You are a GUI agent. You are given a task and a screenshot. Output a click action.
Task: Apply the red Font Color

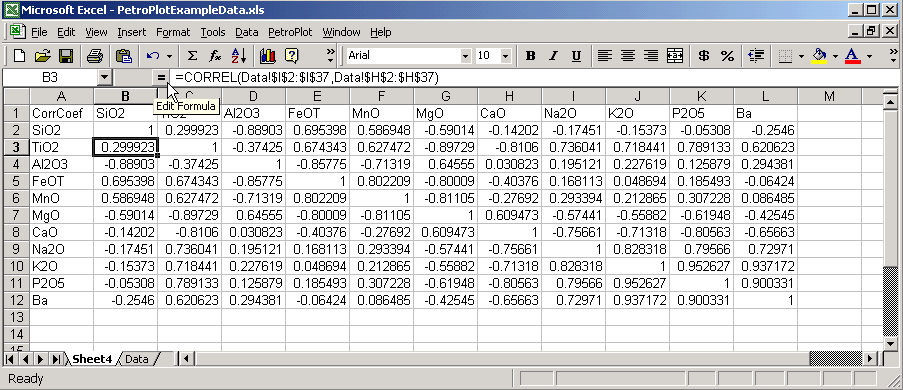852,56
